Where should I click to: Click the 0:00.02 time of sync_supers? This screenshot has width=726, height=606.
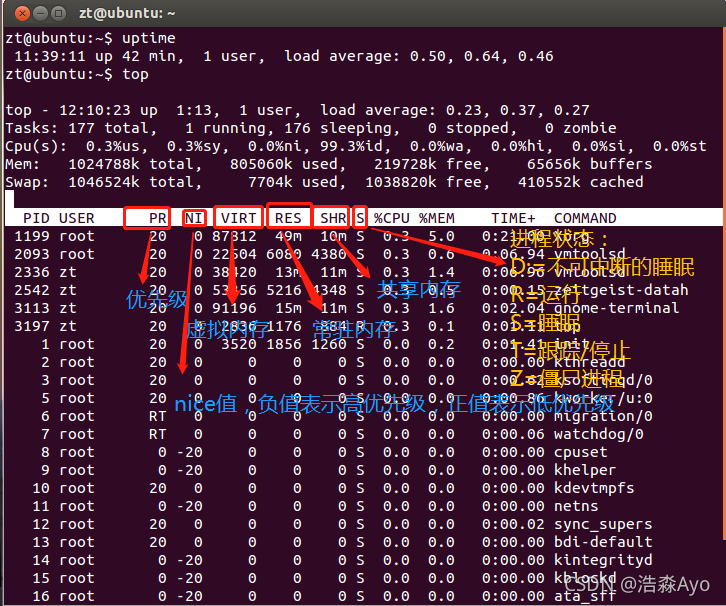pyautogui.click(x=513, y=525)
